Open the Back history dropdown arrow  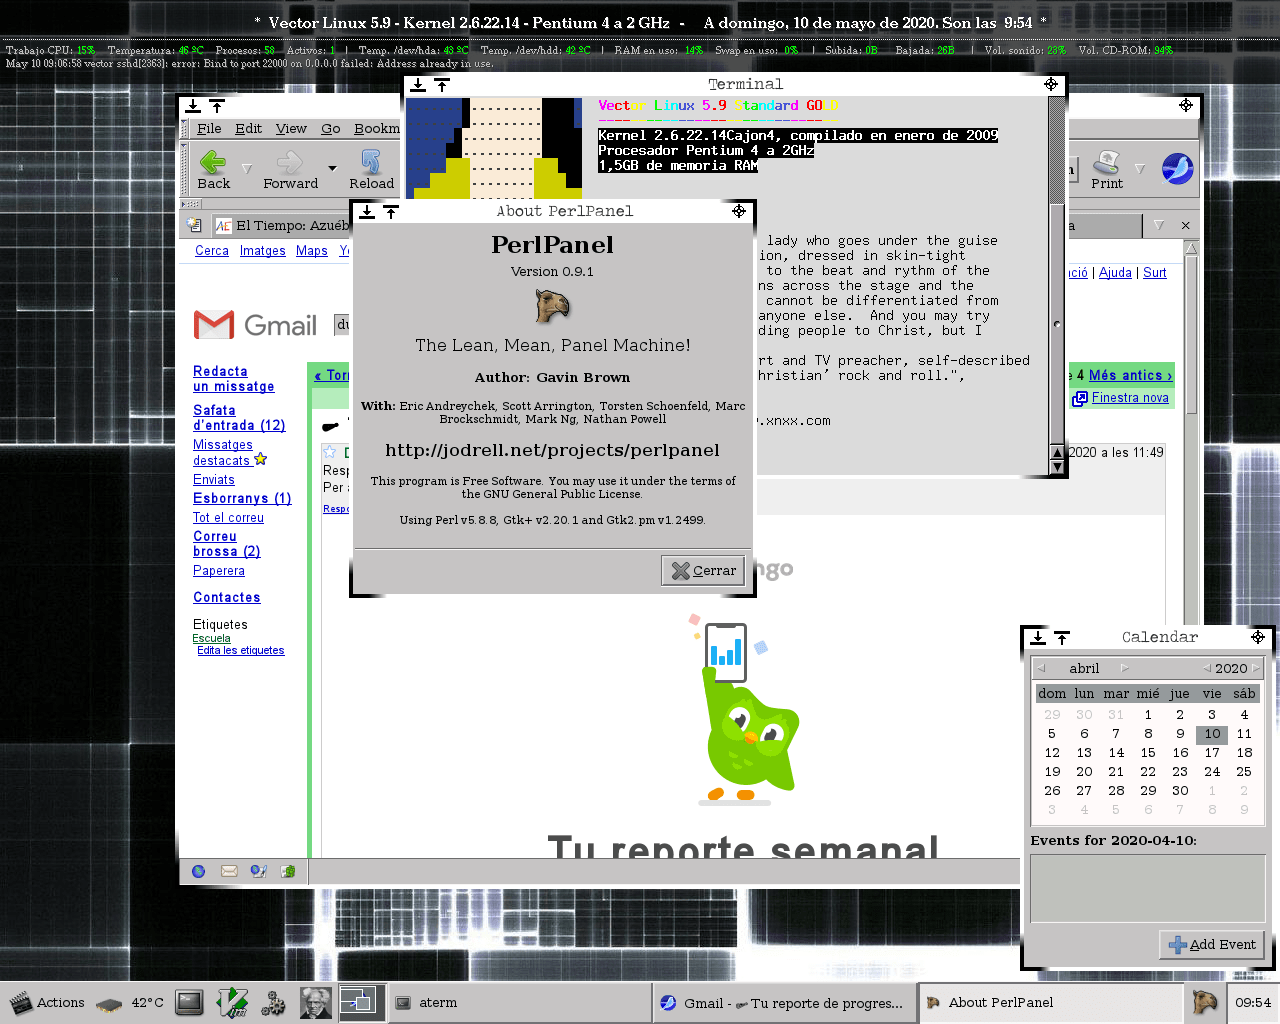247,168
